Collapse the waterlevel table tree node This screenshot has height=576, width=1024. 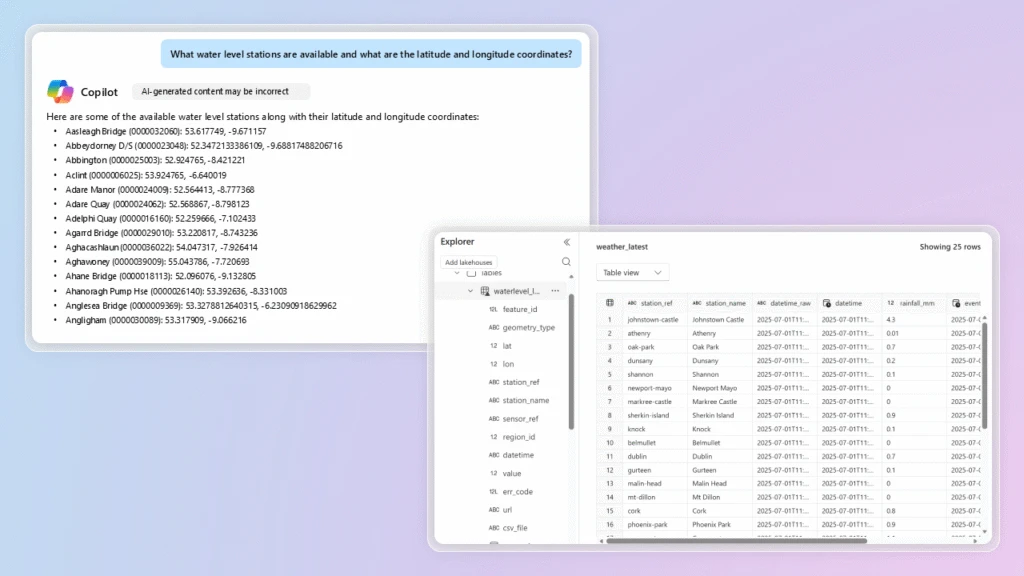(x=470, y=291)
